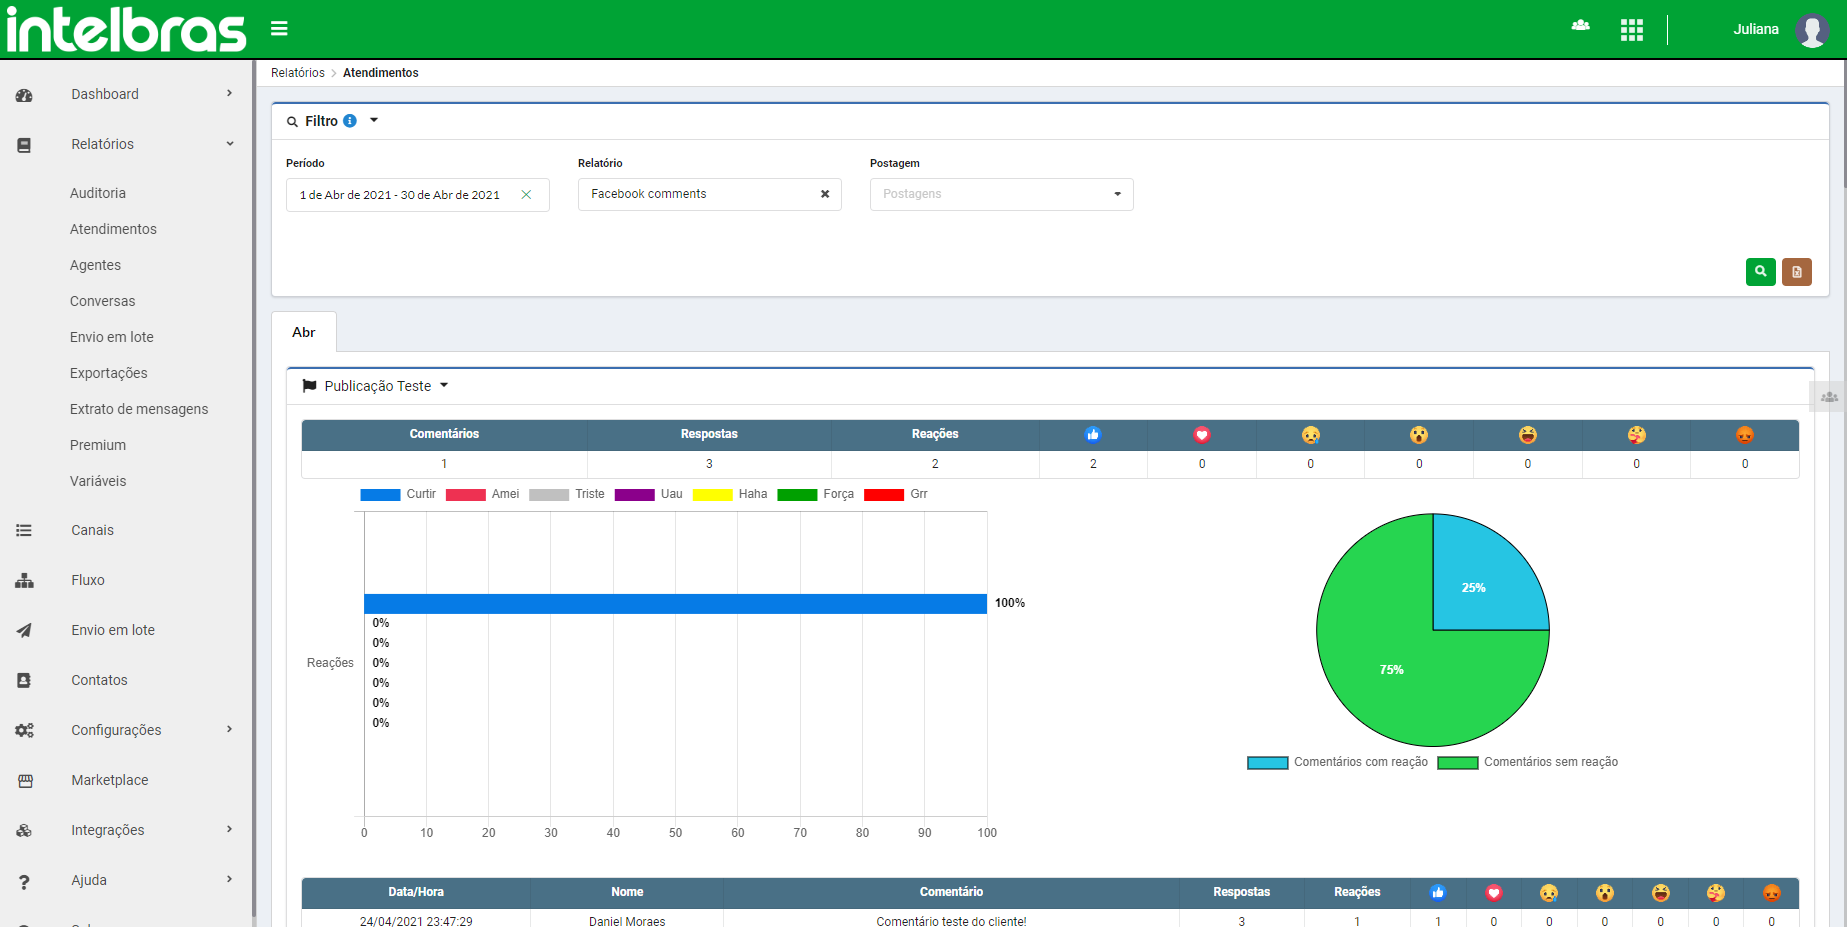This screenshot has height=927, width=1847.
Task: Click the Contatos address book icon
Action: (24, 681)
